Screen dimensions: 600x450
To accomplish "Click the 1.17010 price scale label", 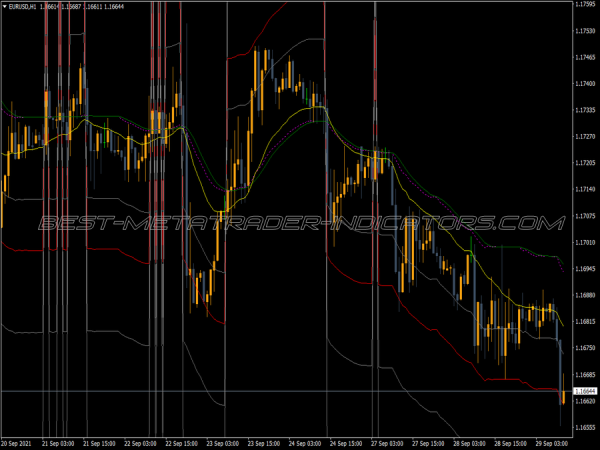I will pyautogui.click(x=585, y=243).
